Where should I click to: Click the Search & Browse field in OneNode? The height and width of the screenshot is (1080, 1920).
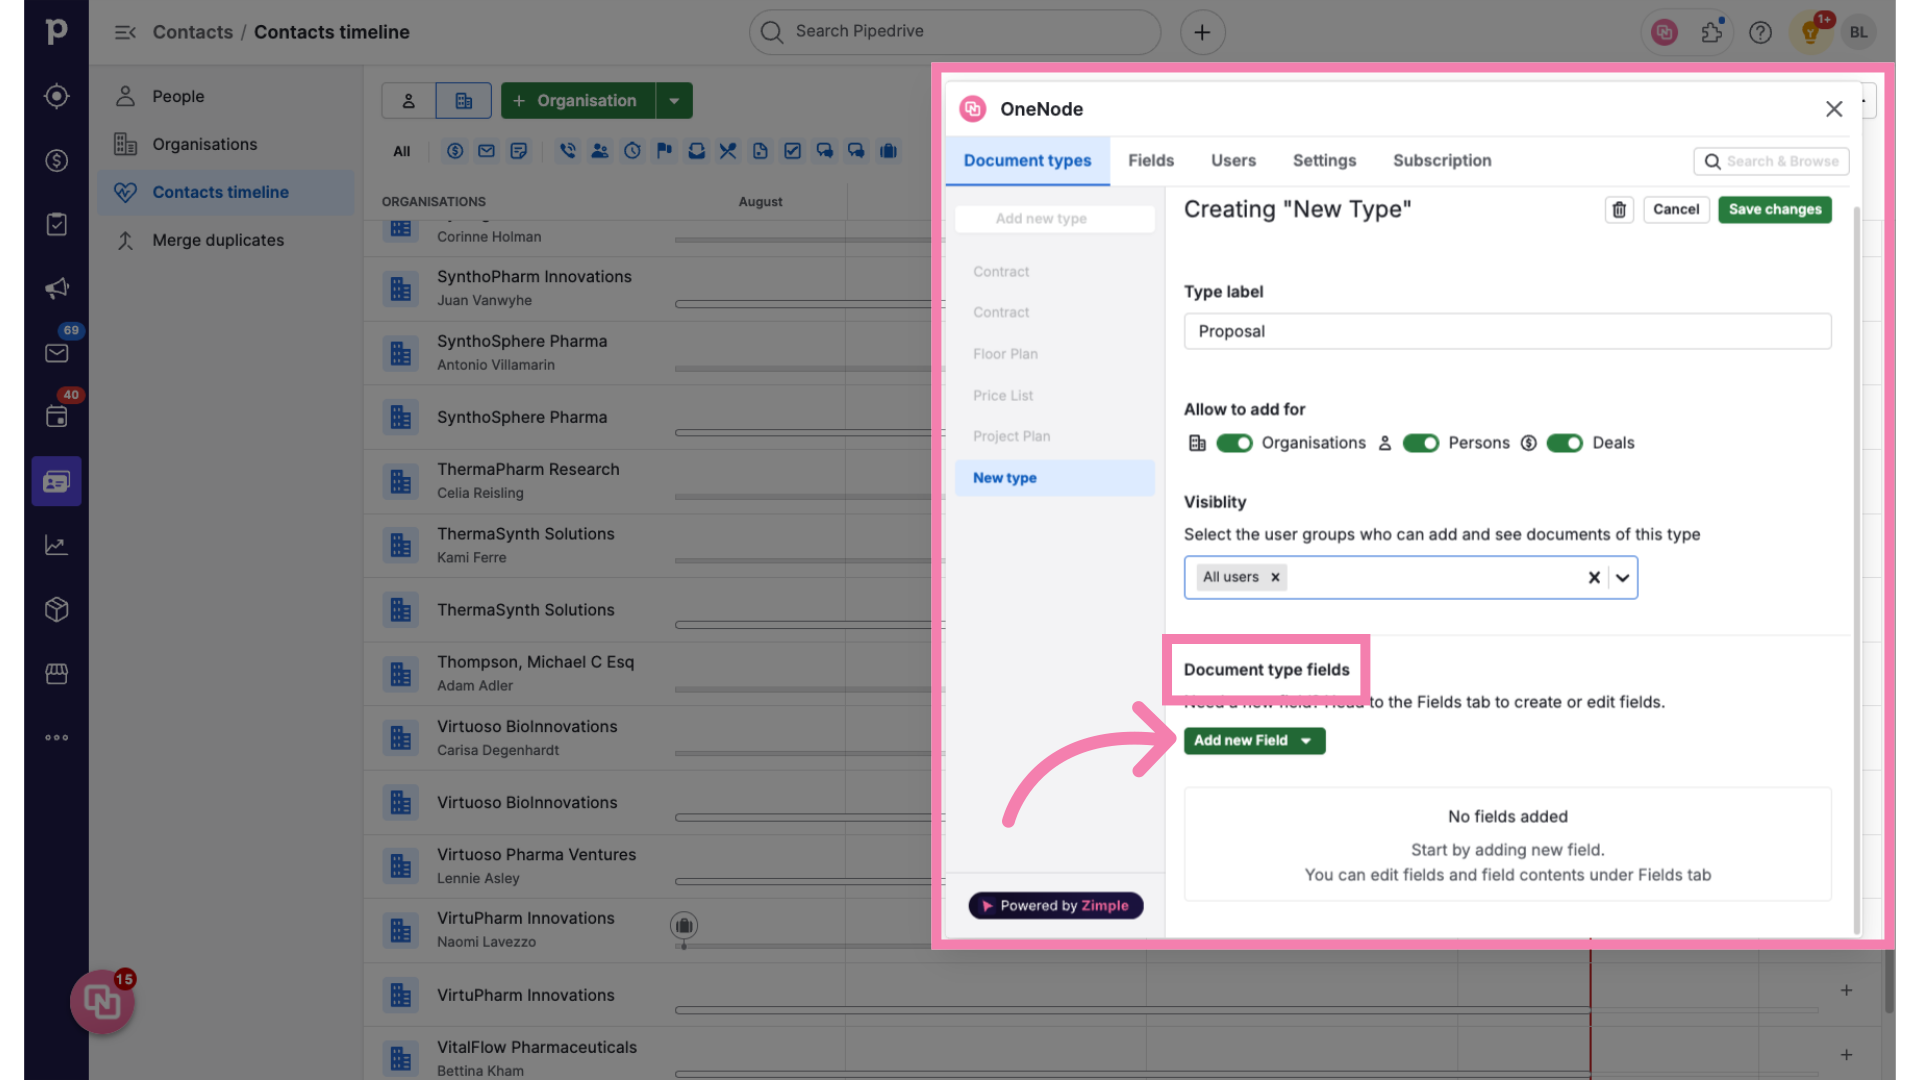tap(1771, 161)
